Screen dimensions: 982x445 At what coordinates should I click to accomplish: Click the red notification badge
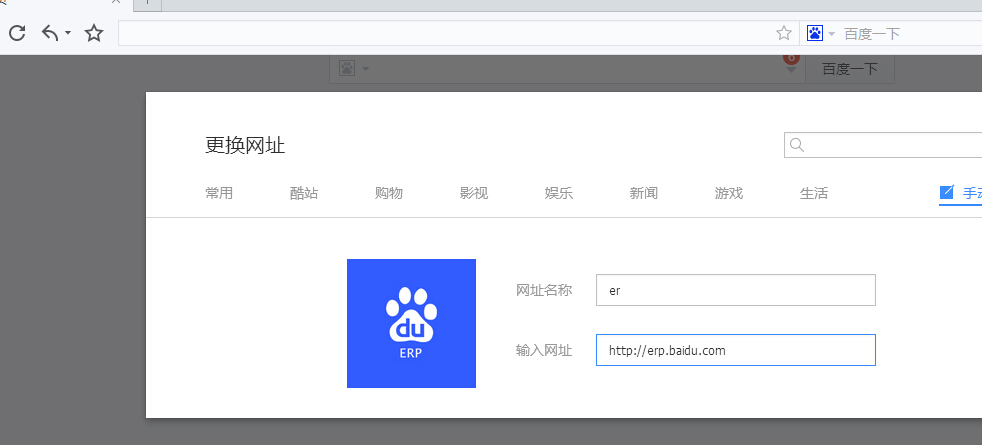point(791,58)
